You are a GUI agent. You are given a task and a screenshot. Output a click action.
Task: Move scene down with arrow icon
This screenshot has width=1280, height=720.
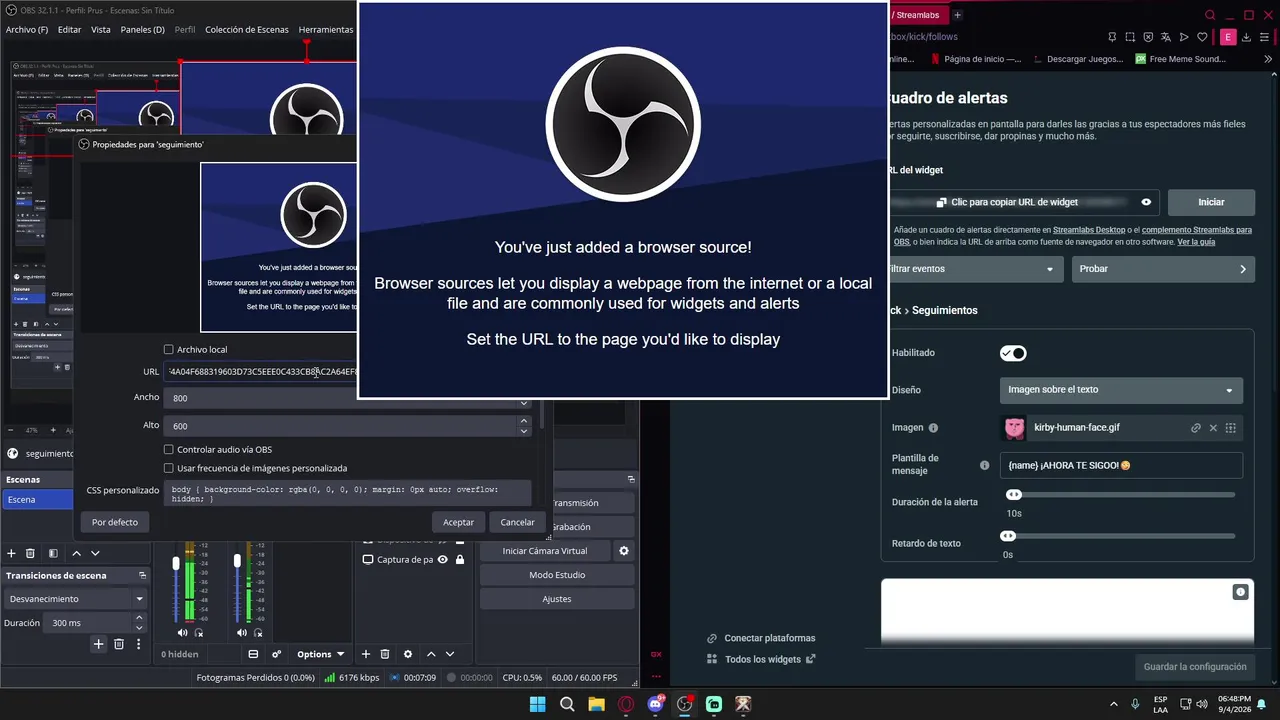(x=95, y=553)
